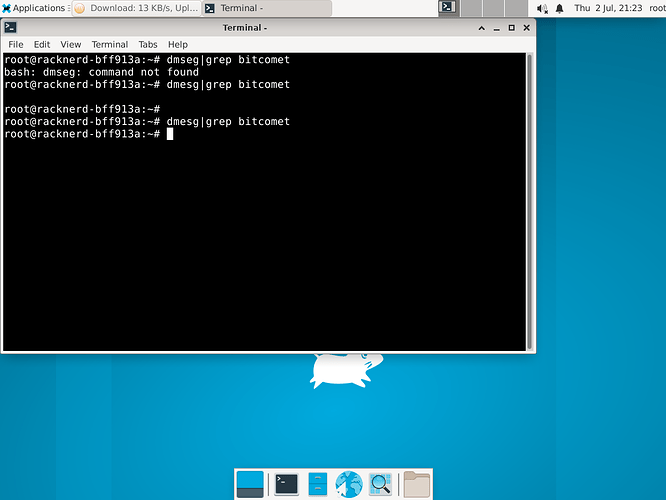
Task: Switch to the second workspace in the switcher
Action: 471,8
